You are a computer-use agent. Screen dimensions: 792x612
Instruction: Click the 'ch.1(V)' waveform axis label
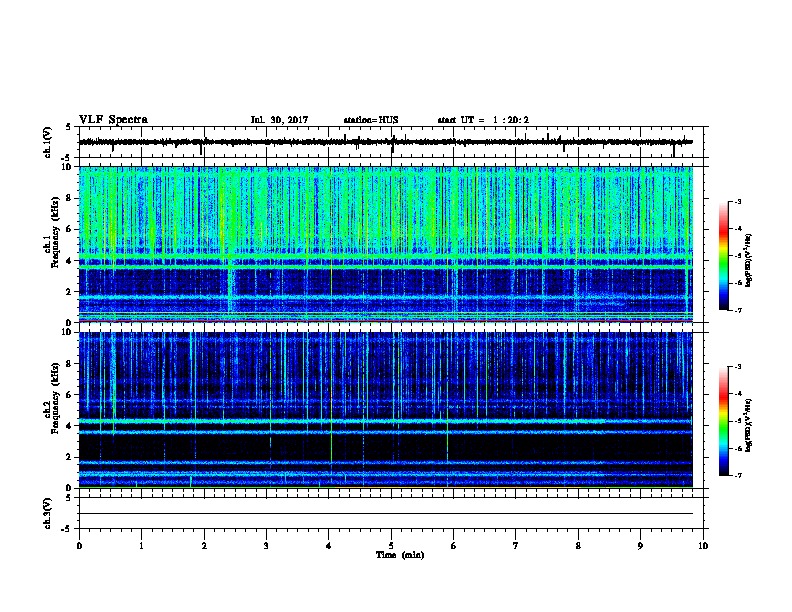click(48, 142)
